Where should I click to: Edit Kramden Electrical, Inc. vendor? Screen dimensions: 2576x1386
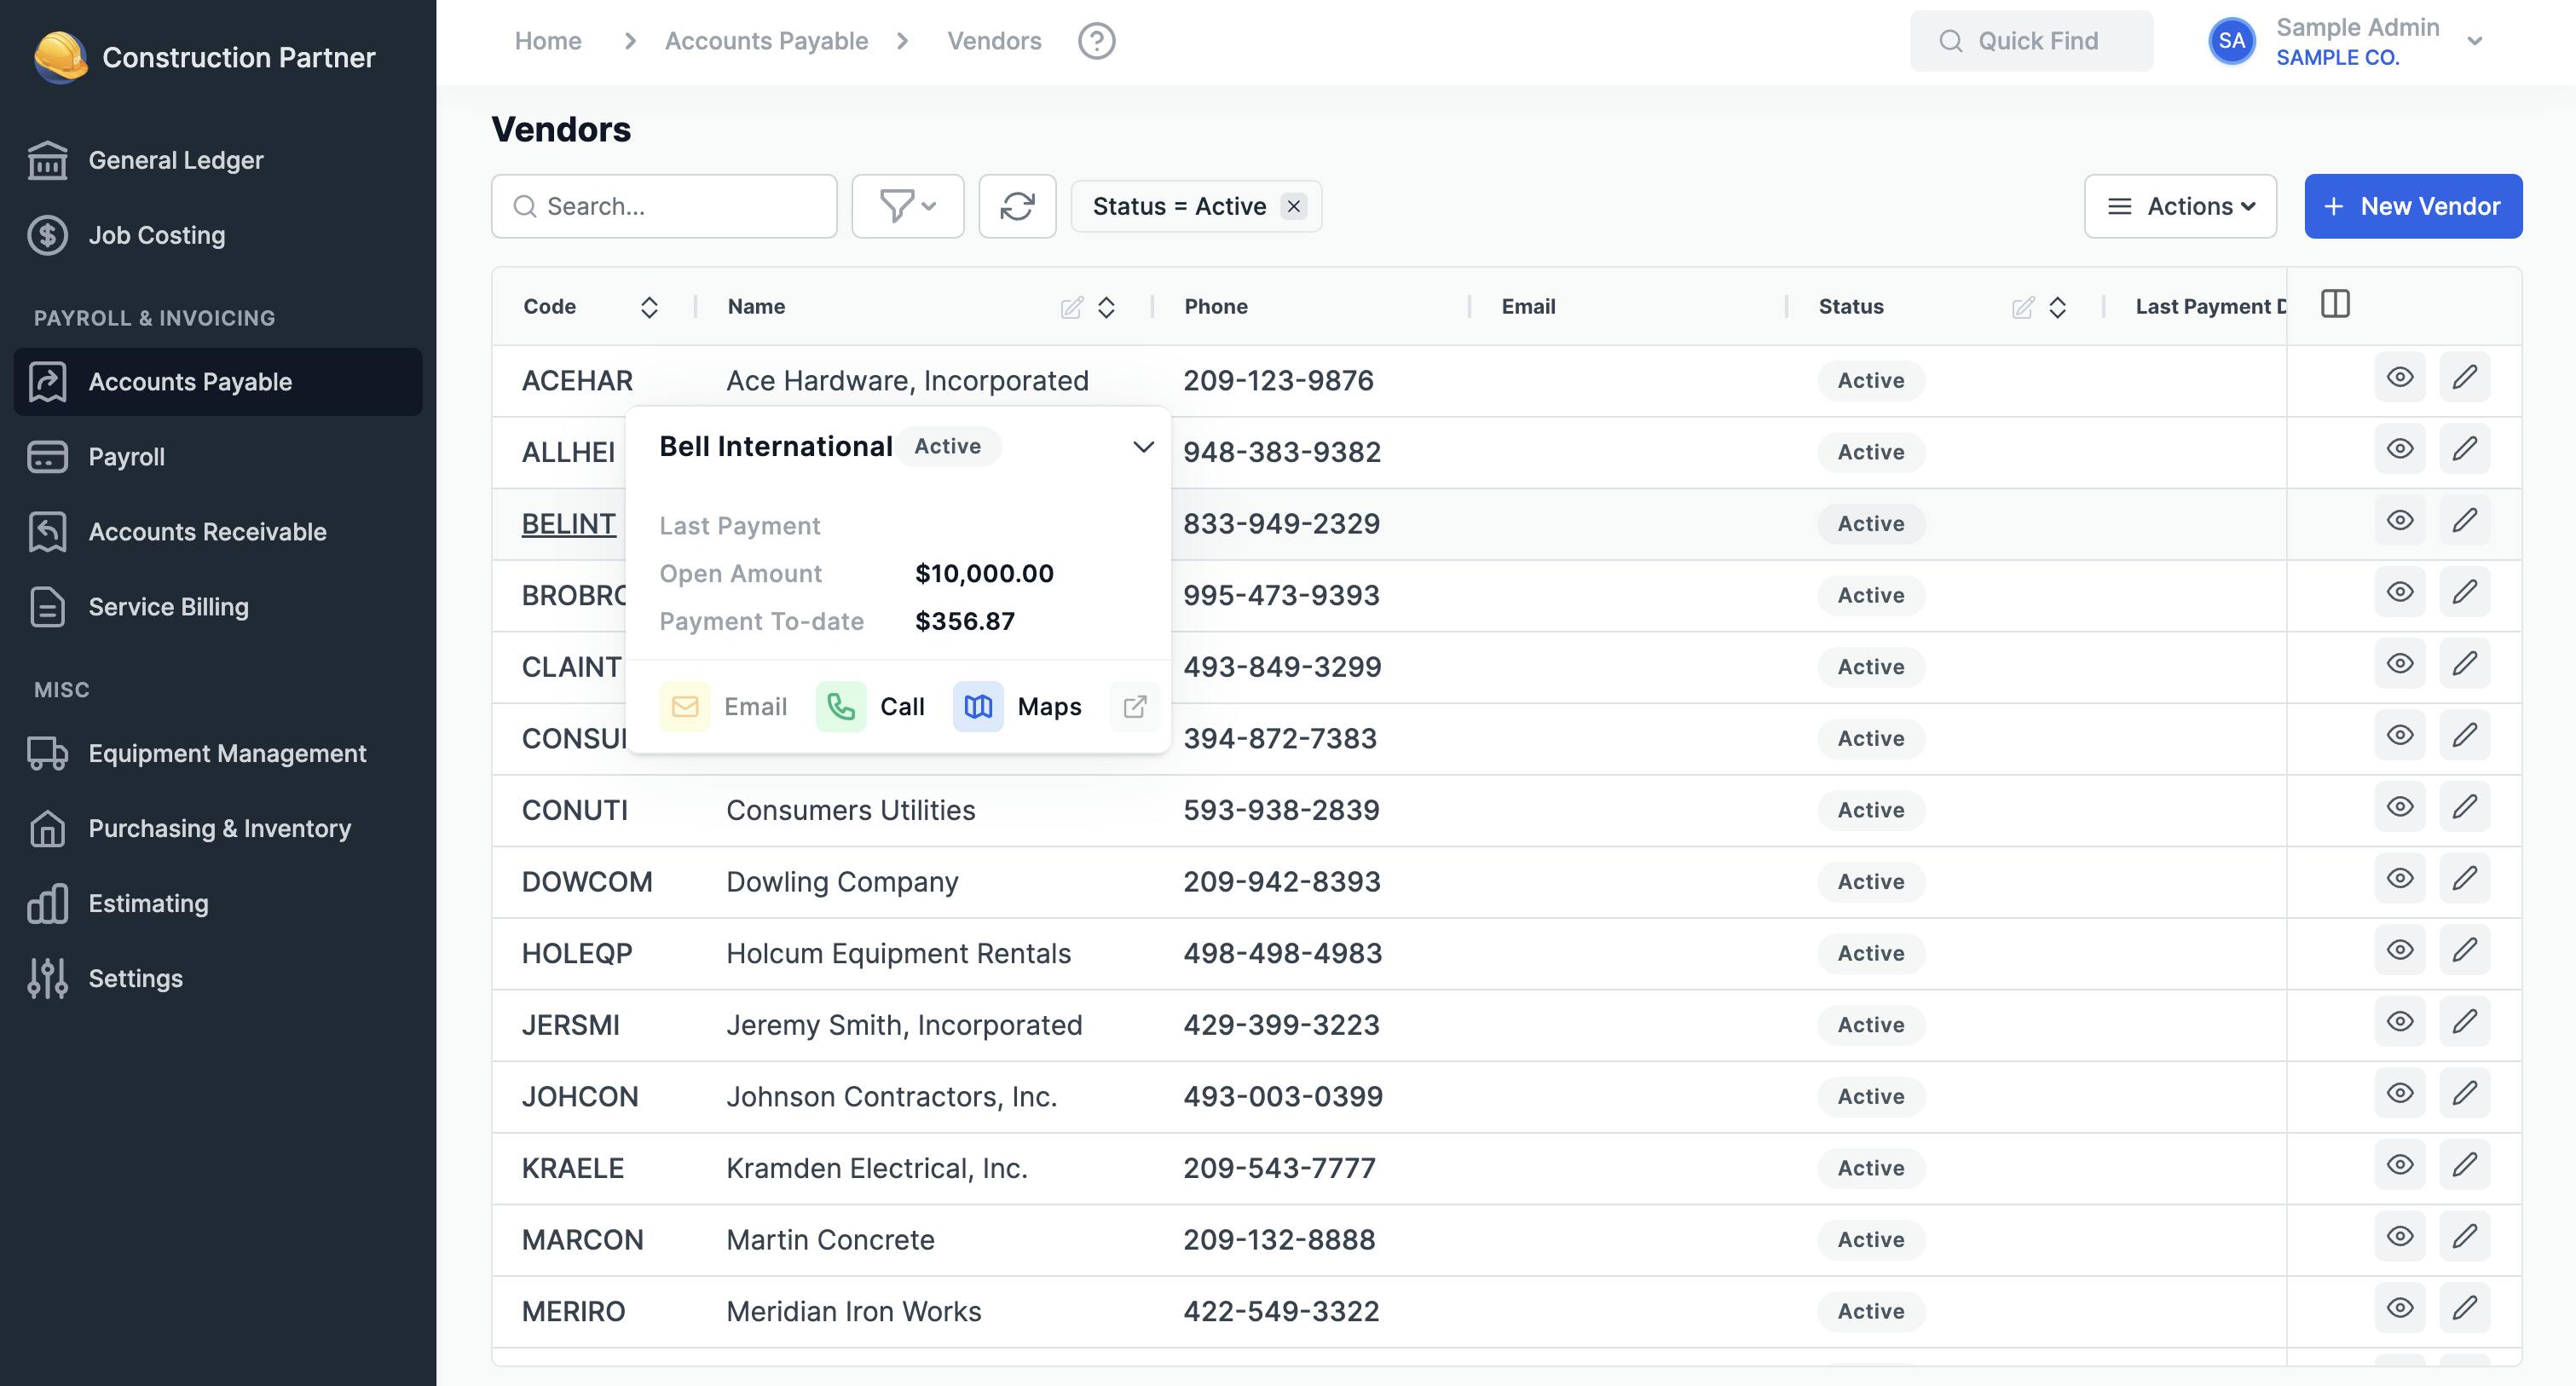click(2464, 1165)
